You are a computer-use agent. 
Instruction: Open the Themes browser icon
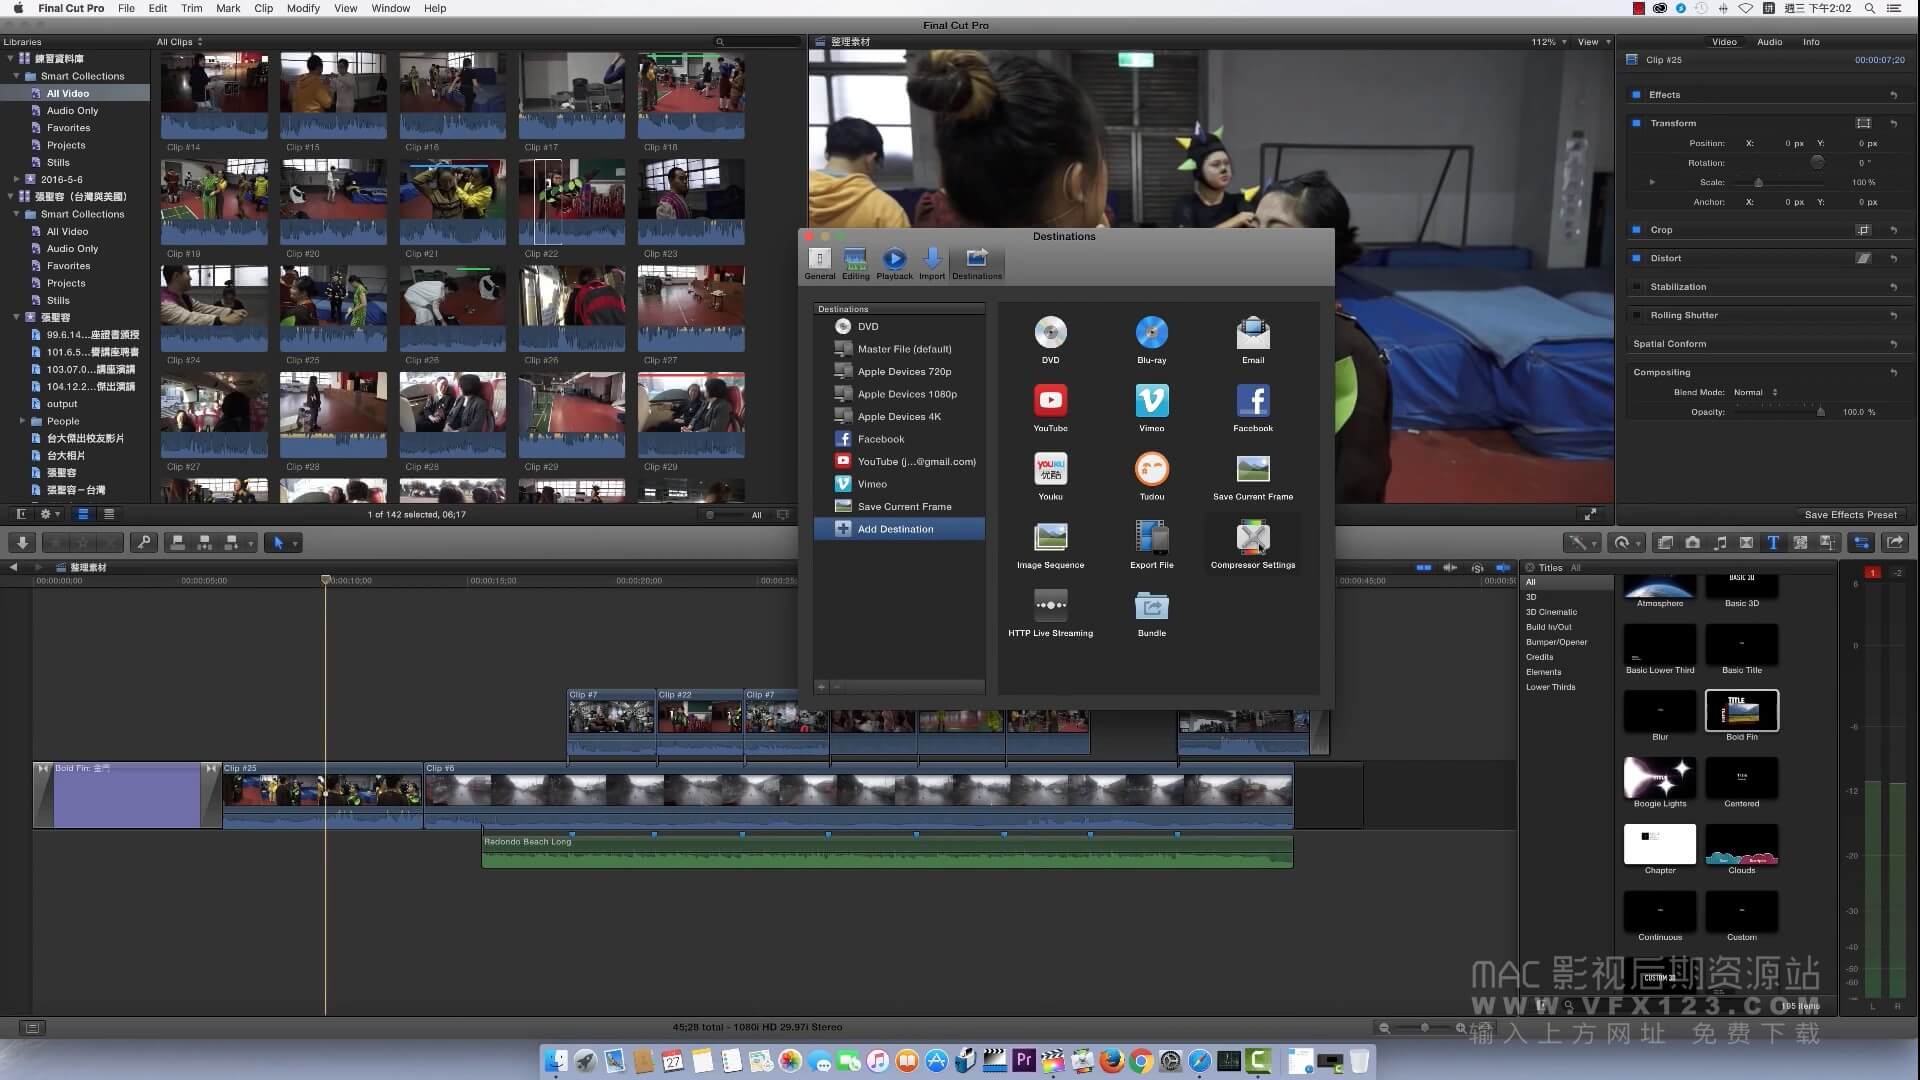(x=1827, y=543)
